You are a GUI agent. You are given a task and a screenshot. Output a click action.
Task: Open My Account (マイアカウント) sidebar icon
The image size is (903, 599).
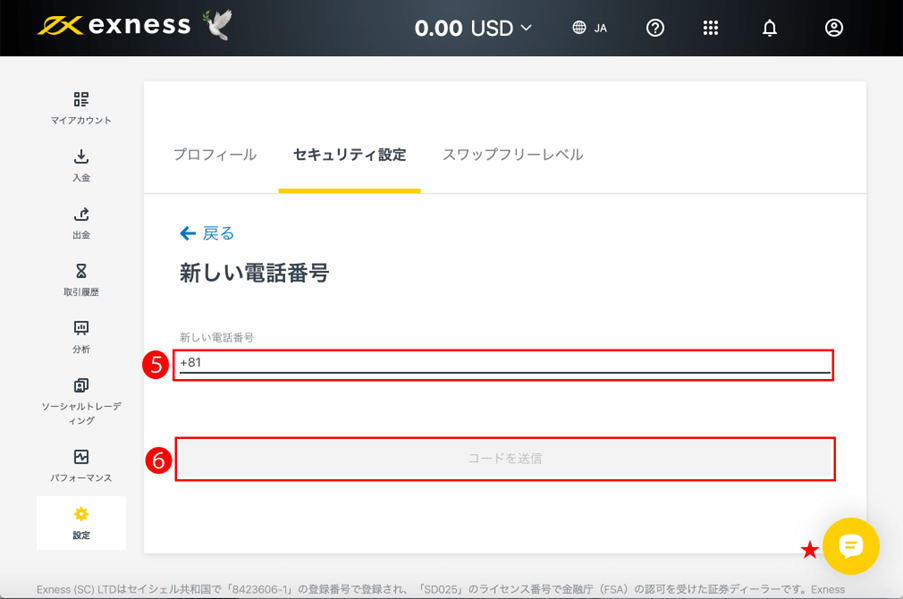[x=81, y=107]
